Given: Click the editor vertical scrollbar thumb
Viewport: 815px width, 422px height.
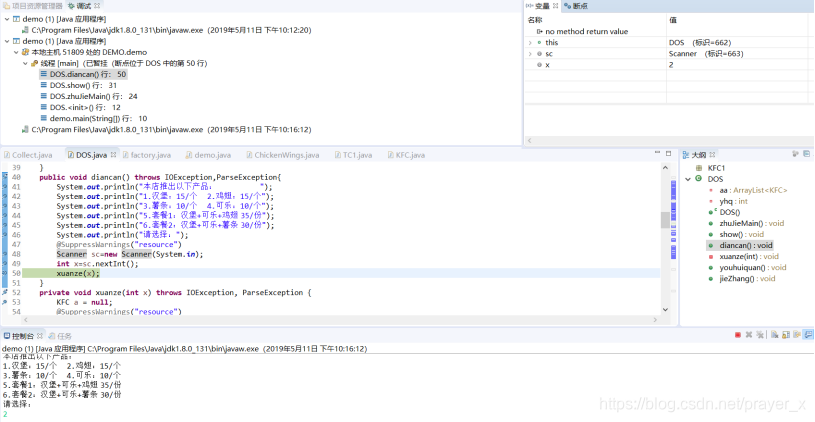Looking at the screenshot, I should 665,220.
